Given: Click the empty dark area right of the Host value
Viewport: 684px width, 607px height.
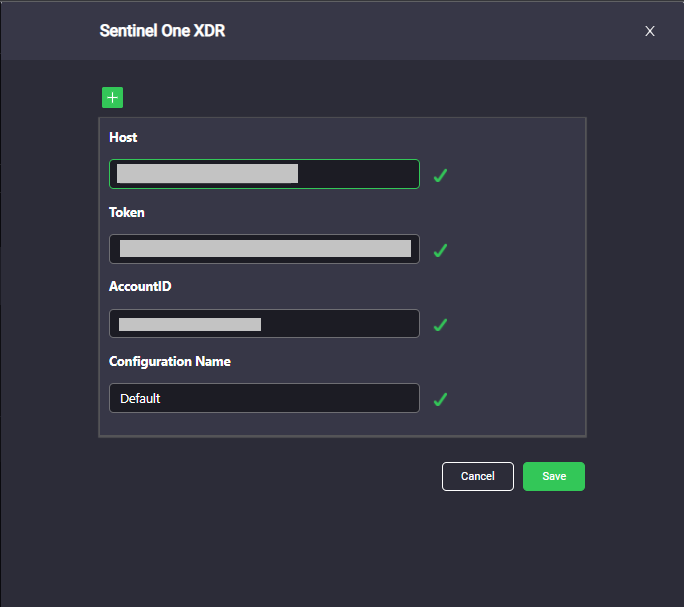Looking at the screenshot, I should tap(358, 174).
